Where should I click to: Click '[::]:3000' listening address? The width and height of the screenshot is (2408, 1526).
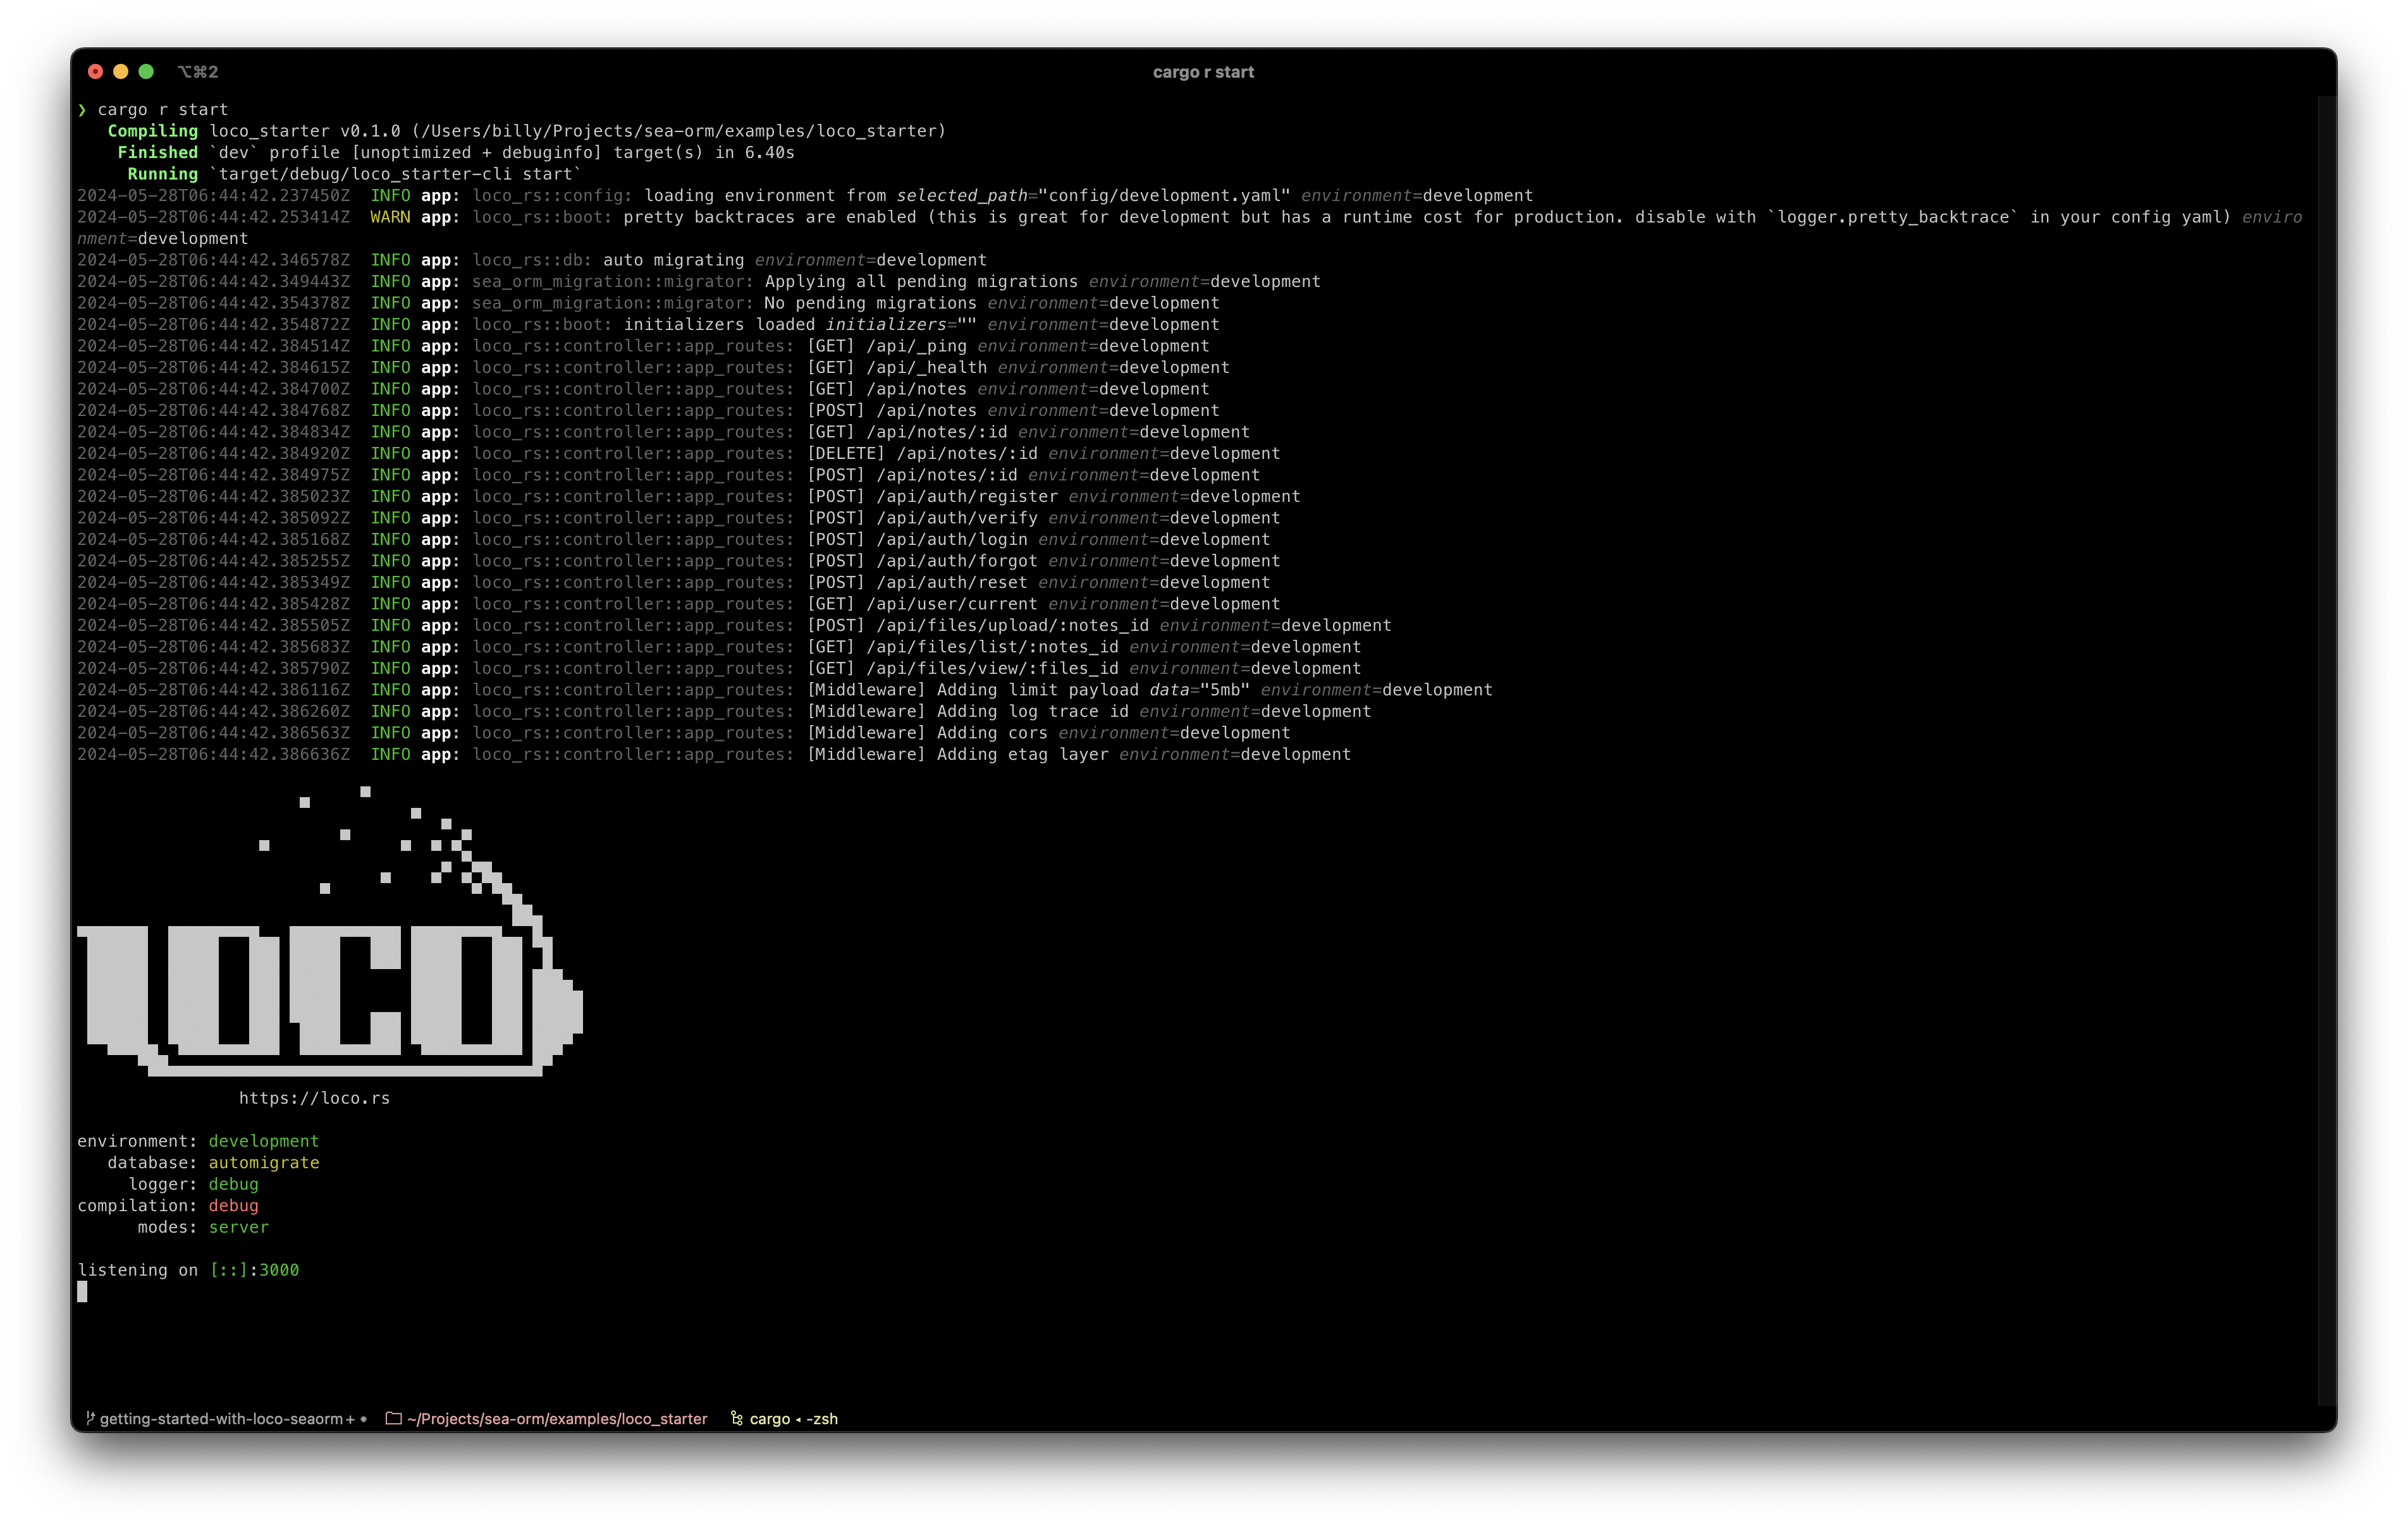[x=254, y=1270]
